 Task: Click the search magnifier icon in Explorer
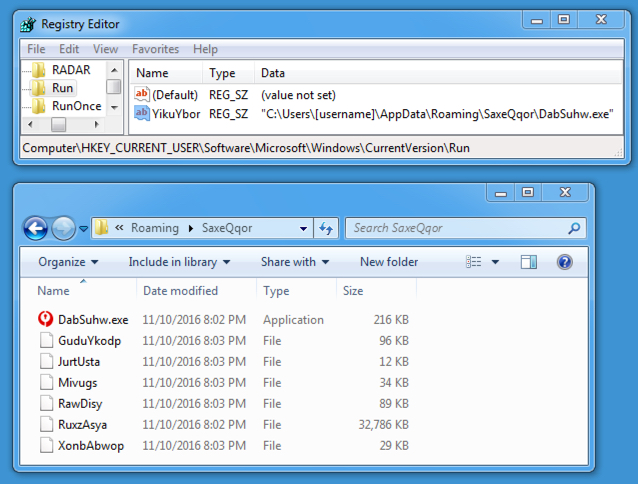pyautogui.click(x=574, y=228)
